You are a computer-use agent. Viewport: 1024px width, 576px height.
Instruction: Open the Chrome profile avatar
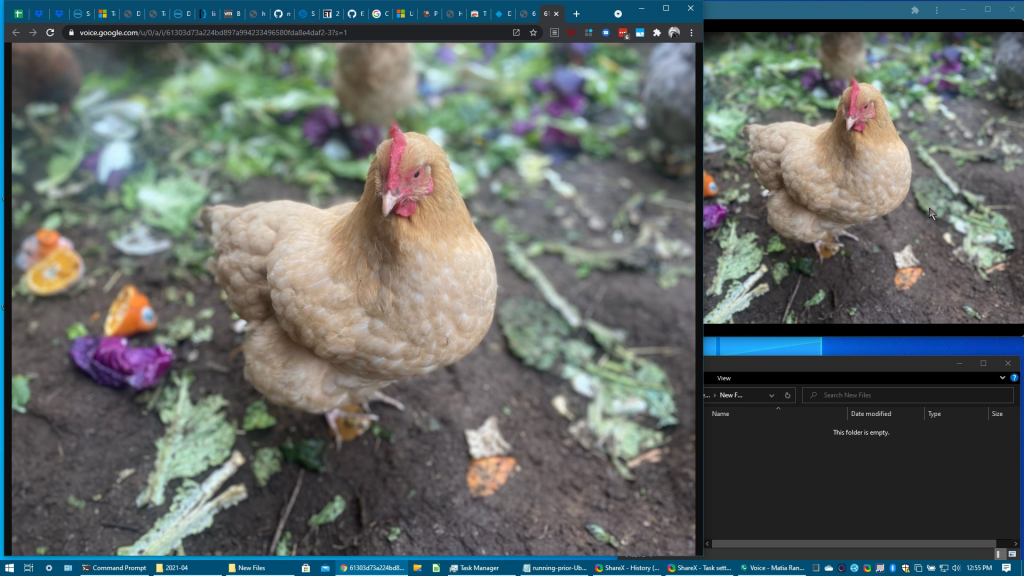click(x=674, y=32)
